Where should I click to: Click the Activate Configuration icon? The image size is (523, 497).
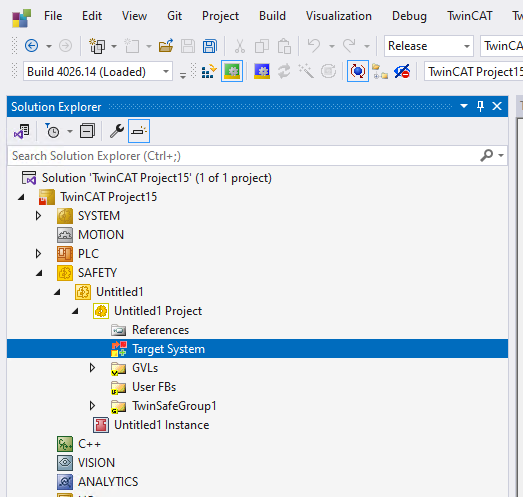[209, 71]
